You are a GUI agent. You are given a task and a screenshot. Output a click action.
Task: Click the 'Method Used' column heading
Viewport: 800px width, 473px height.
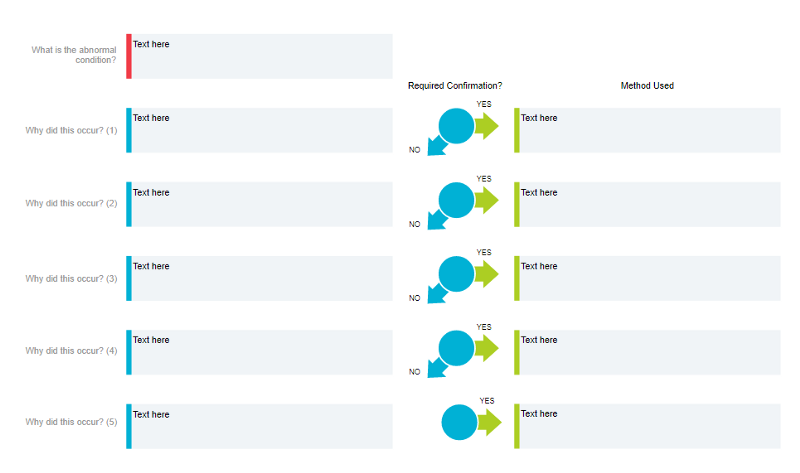click(647, 86)
